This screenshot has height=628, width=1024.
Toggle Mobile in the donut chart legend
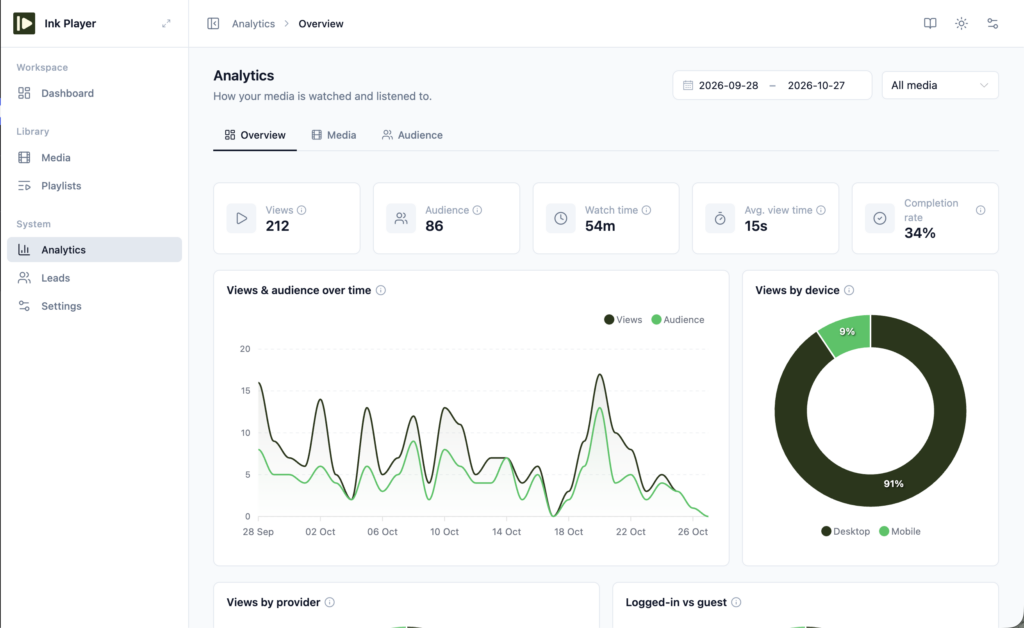(900, 531)
